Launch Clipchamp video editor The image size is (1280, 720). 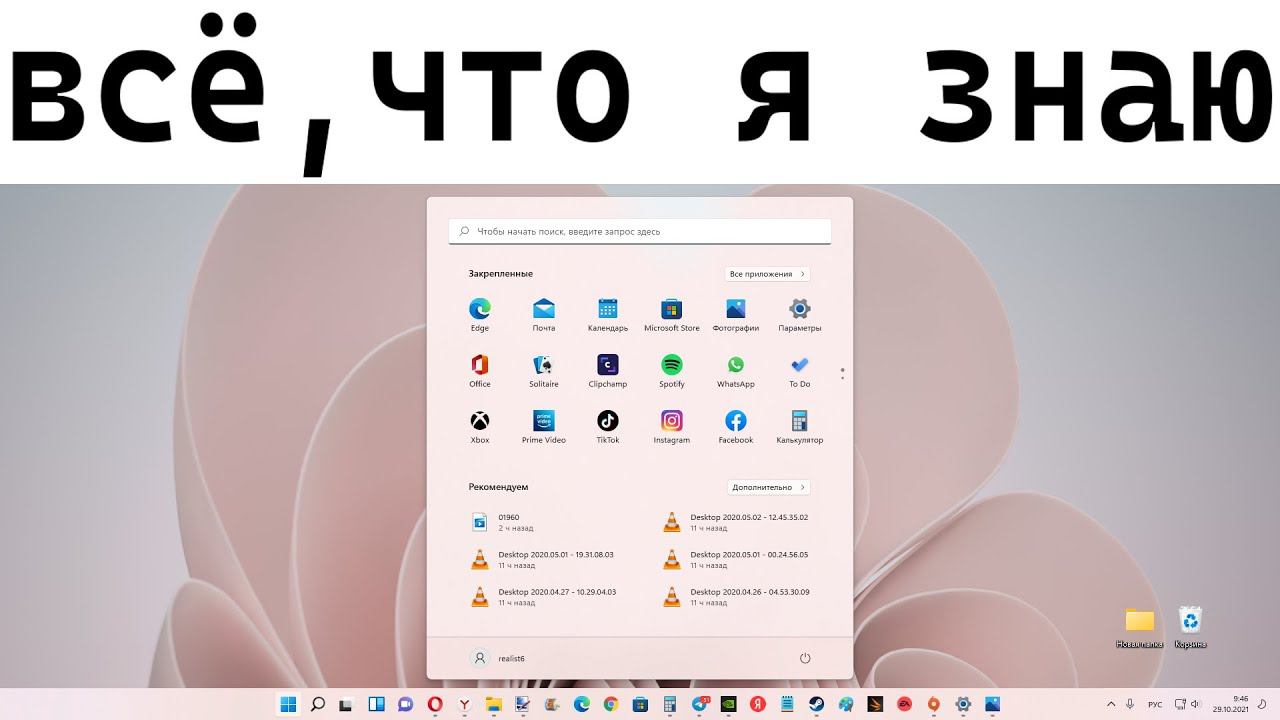tap(608, 370)
